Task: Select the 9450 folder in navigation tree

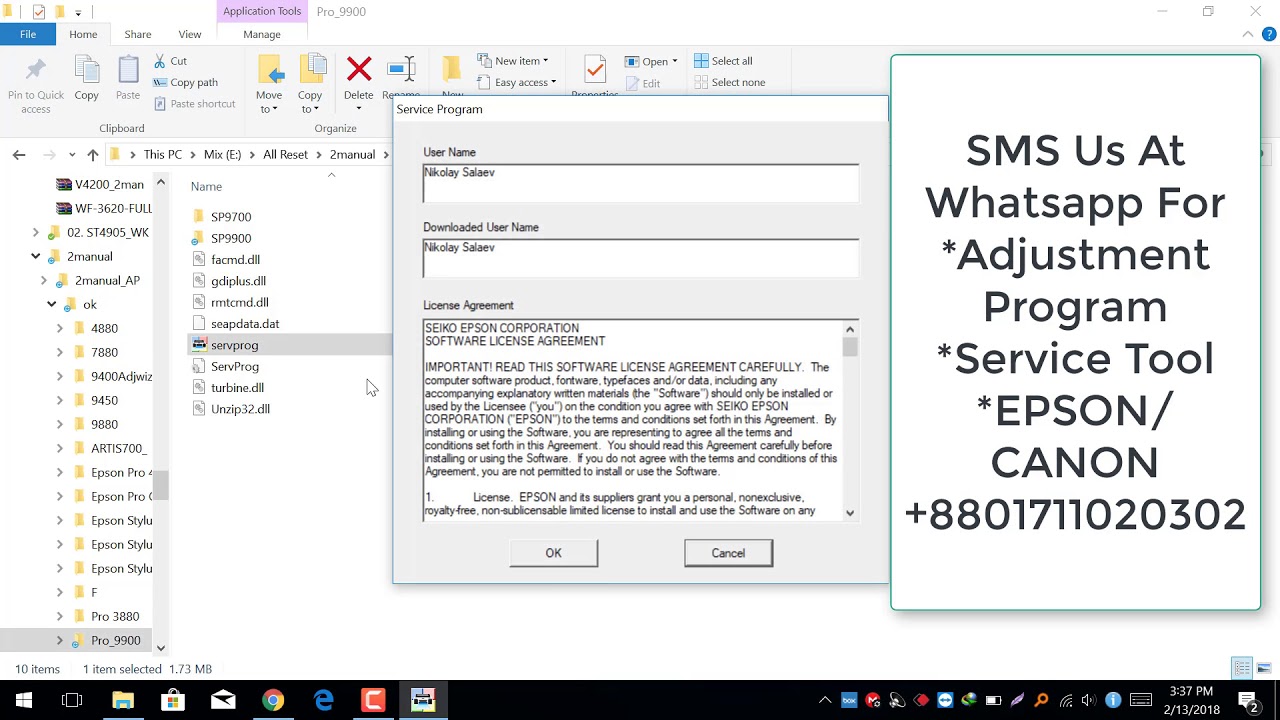Action: click(x=104, y=400)
